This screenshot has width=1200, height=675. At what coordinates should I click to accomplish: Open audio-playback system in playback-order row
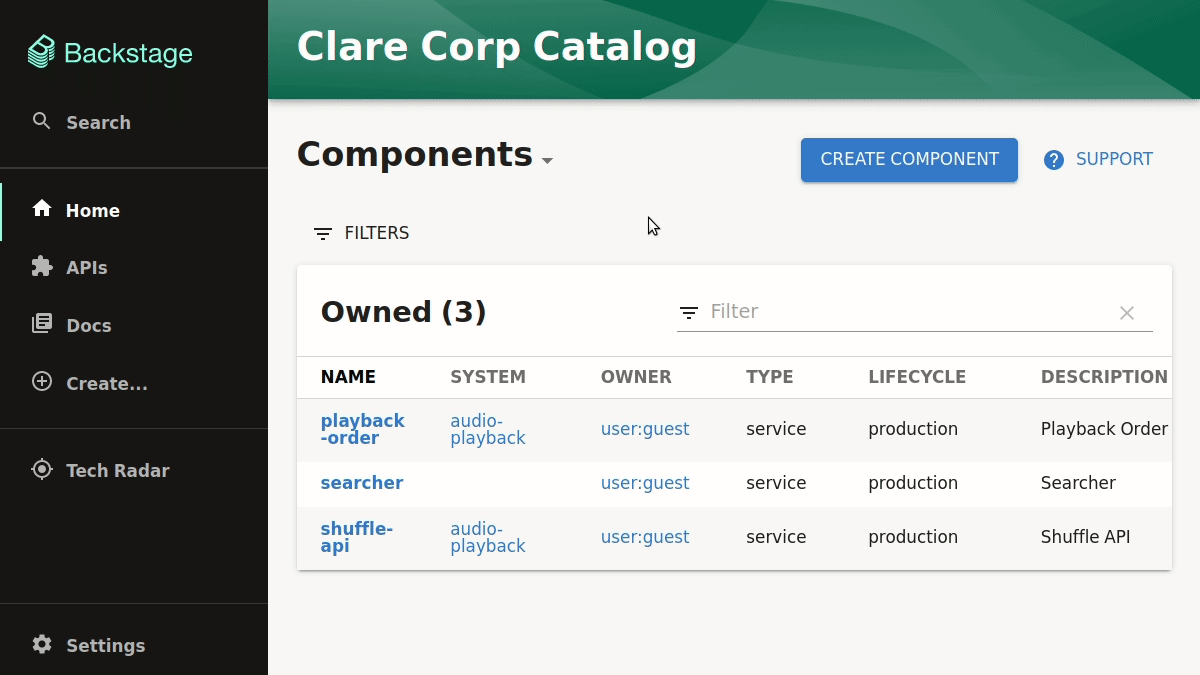click(x=487, y=429)
